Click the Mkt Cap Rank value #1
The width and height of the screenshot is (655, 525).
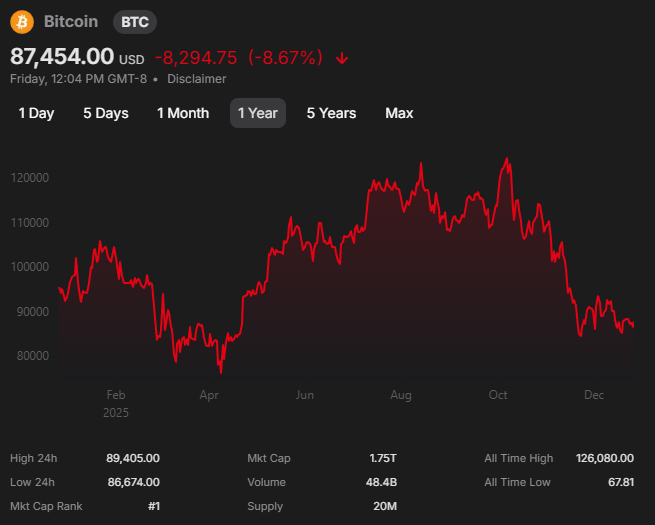(x=154, y=507)
